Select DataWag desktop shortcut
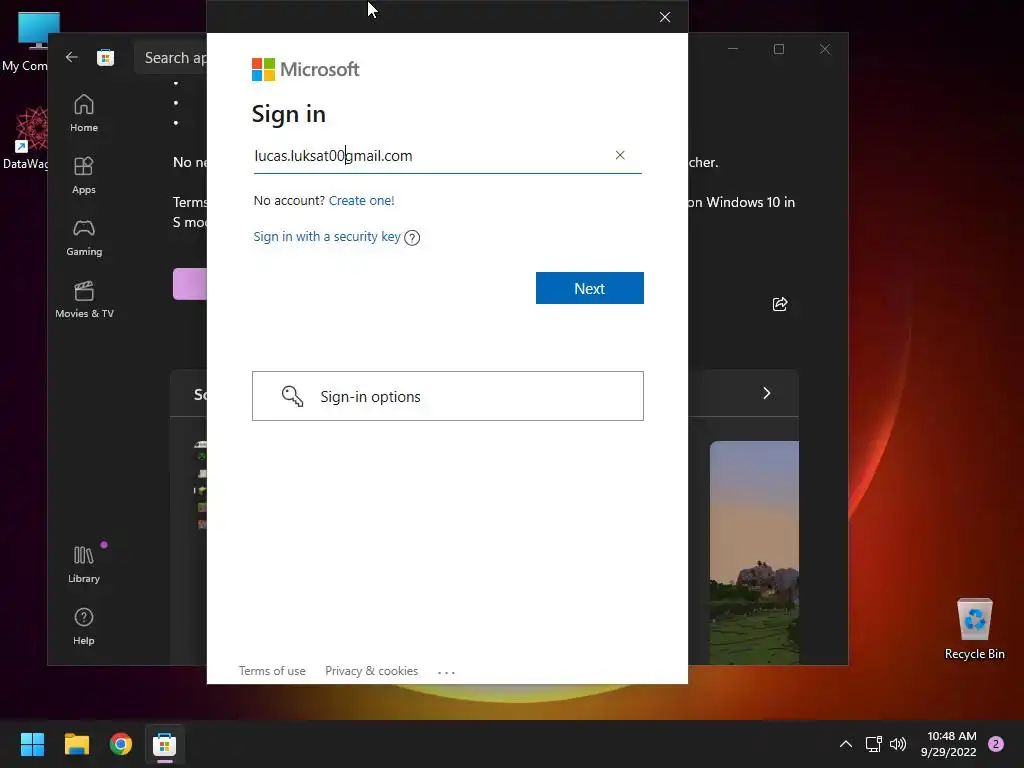Screen dimensions: 1024x768 coord(26,138)
